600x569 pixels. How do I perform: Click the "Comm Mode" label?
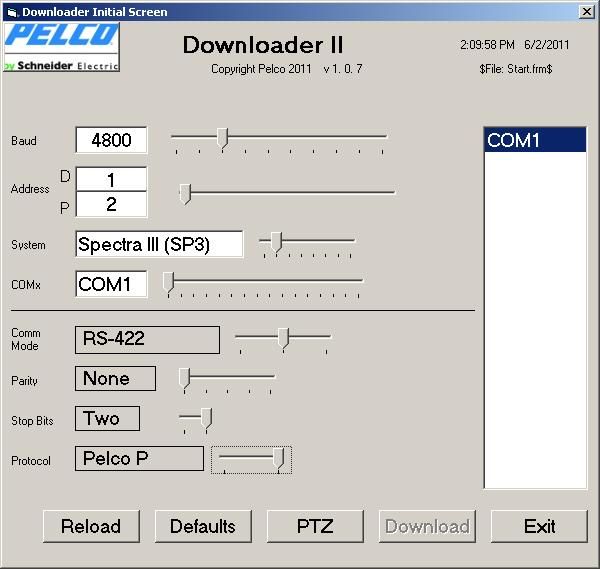coord(26,339)
